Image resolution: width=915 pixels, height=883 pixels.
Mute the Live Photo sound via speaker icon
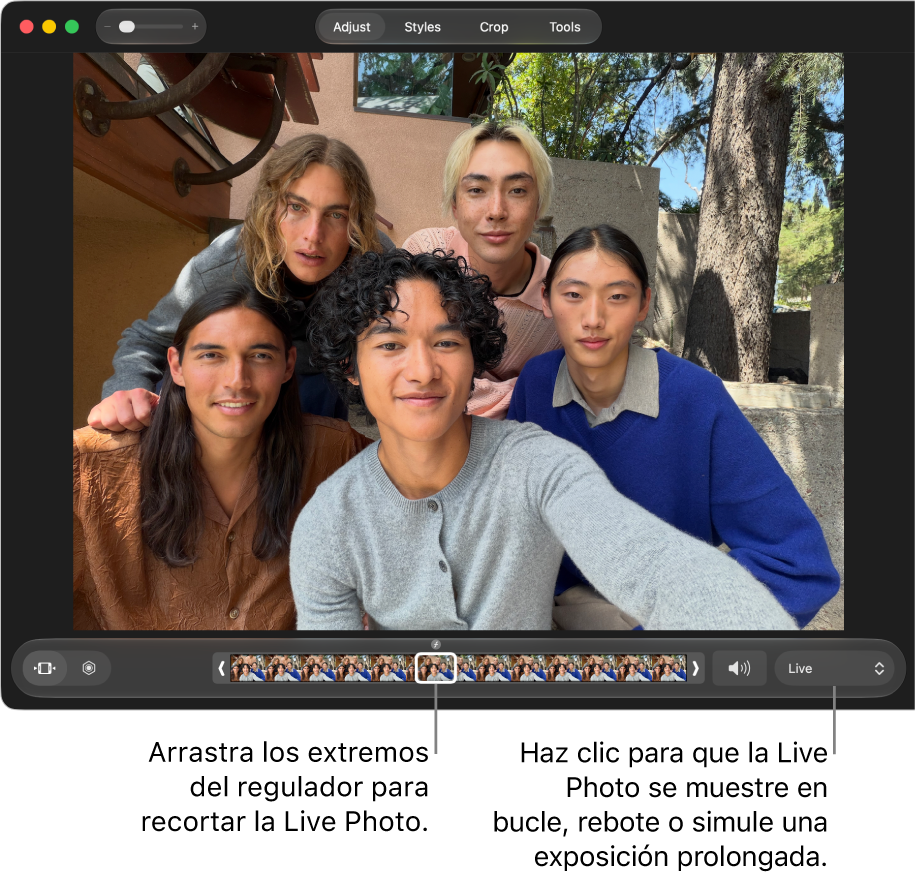click(739, 668)
